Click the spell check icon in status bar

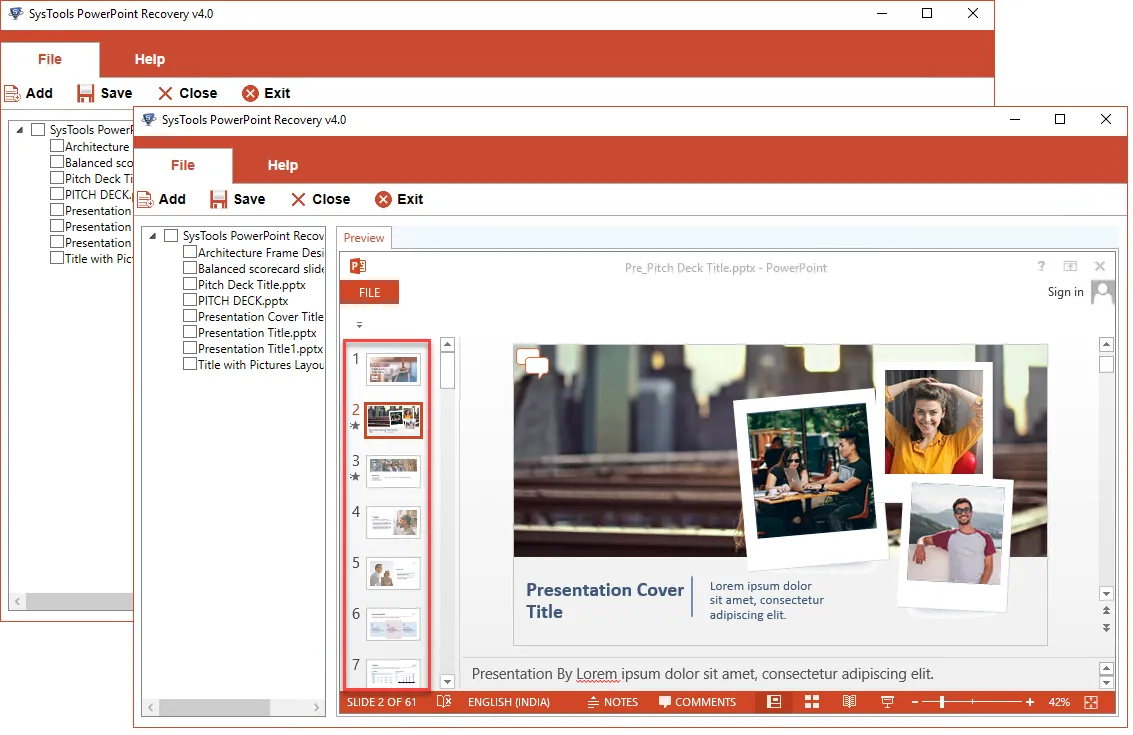(x=444, y=702)
